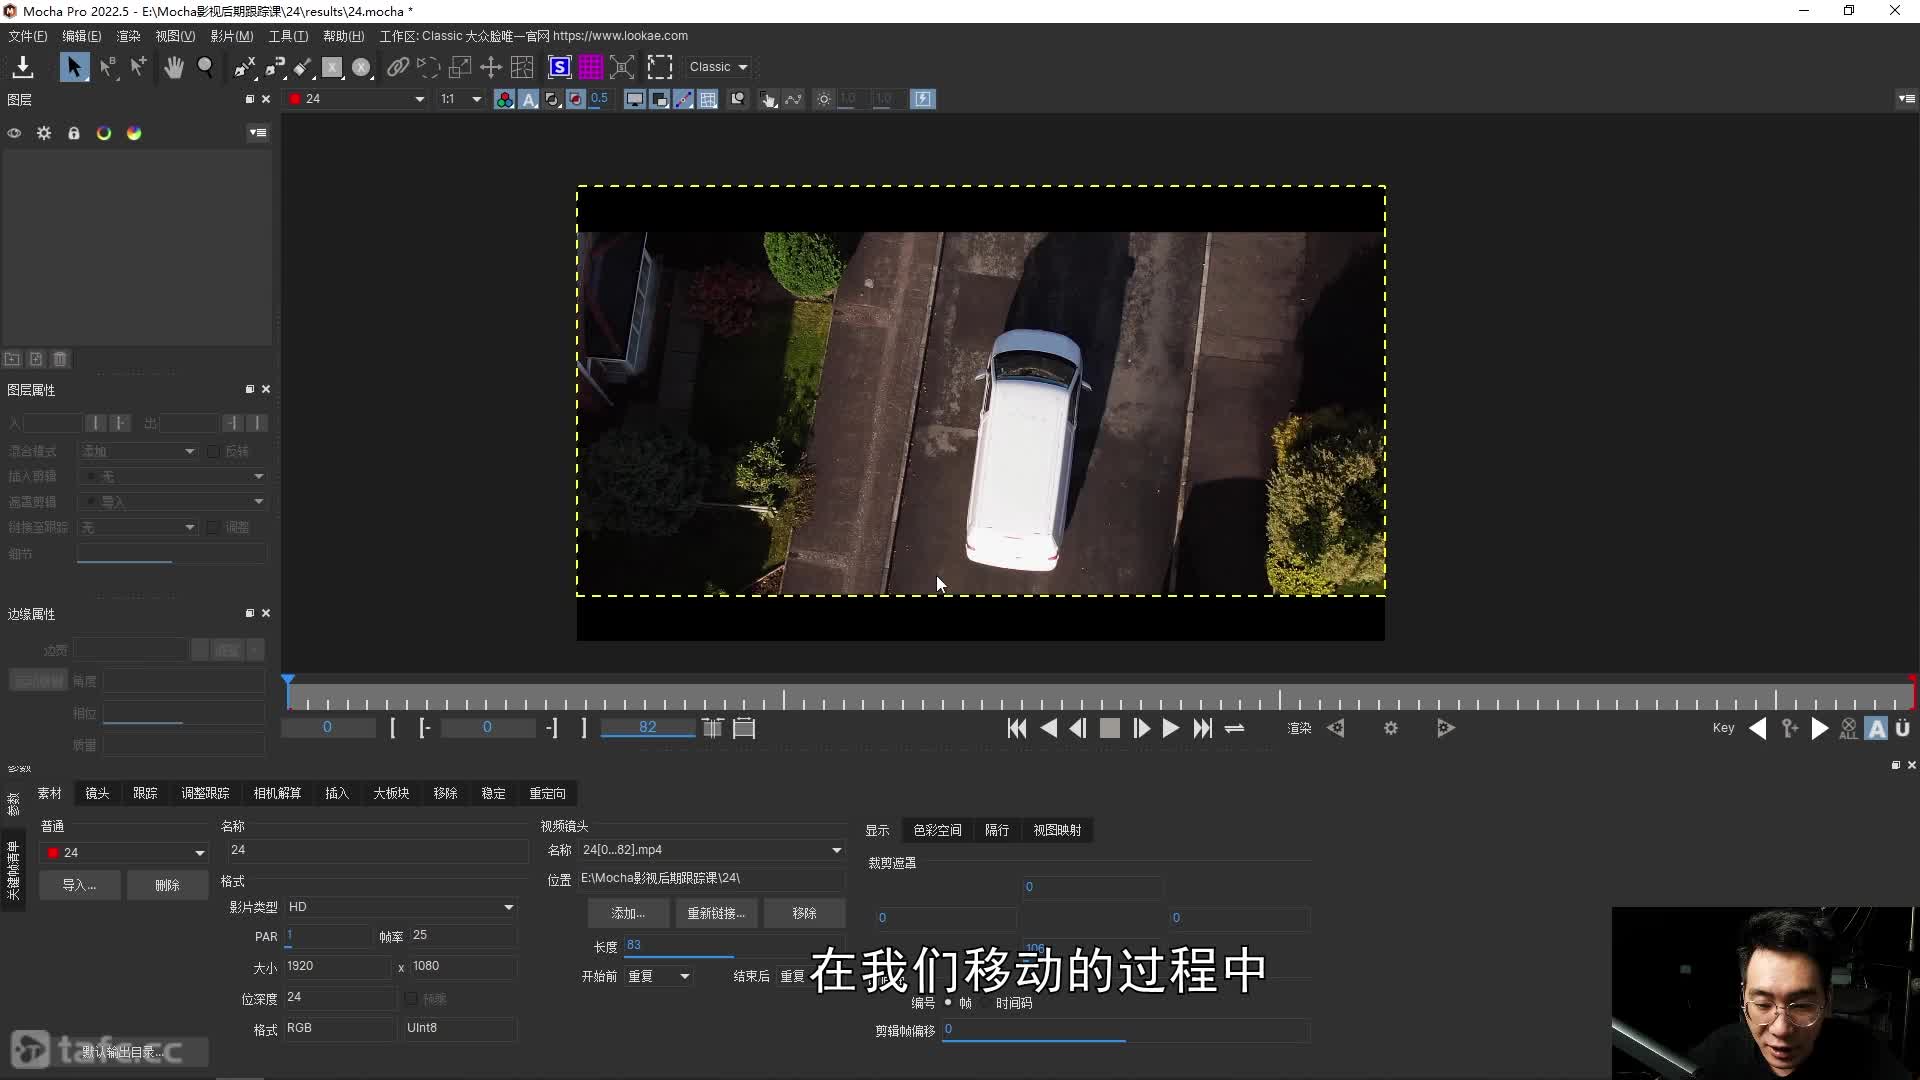Select the ellipse X-Spline shape tool
The image size is (1920, 1080).
362,67
